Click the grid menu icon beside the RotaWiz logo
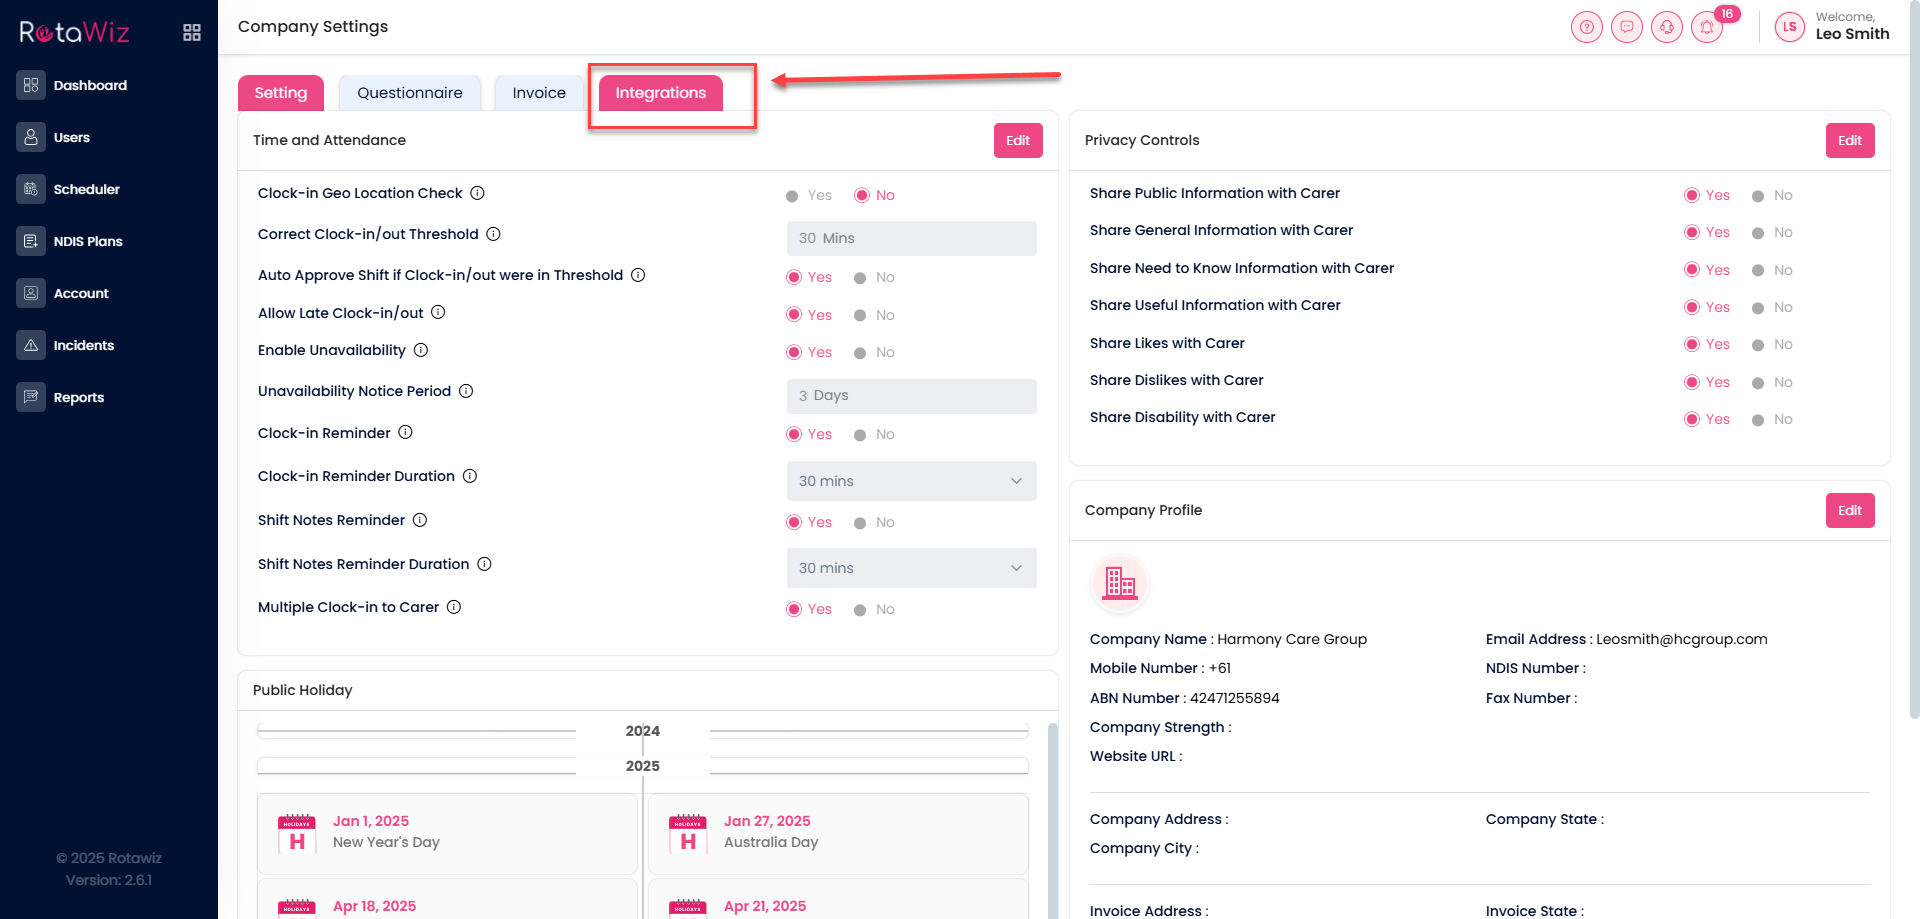This screenshot has width=1920, height=919. click(192, 33)
